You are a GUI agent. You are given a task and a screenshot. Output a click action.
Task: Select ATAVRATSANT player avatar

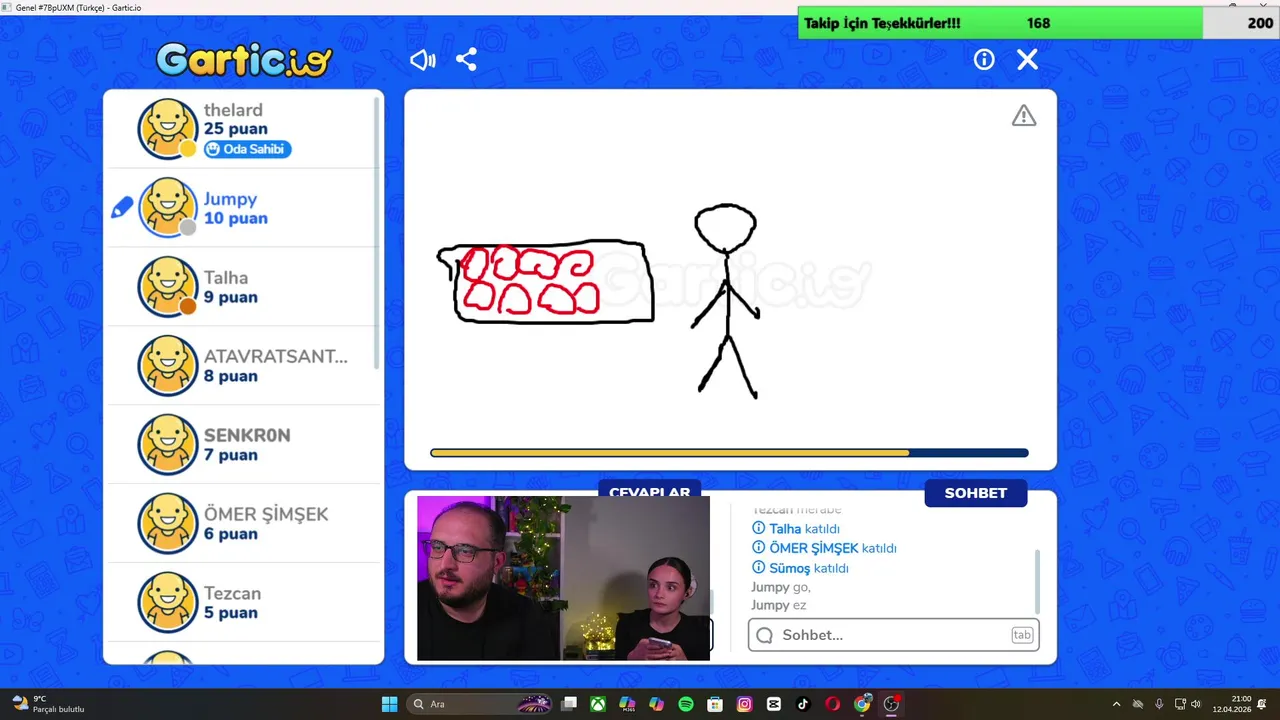click(x=167, y=365)
